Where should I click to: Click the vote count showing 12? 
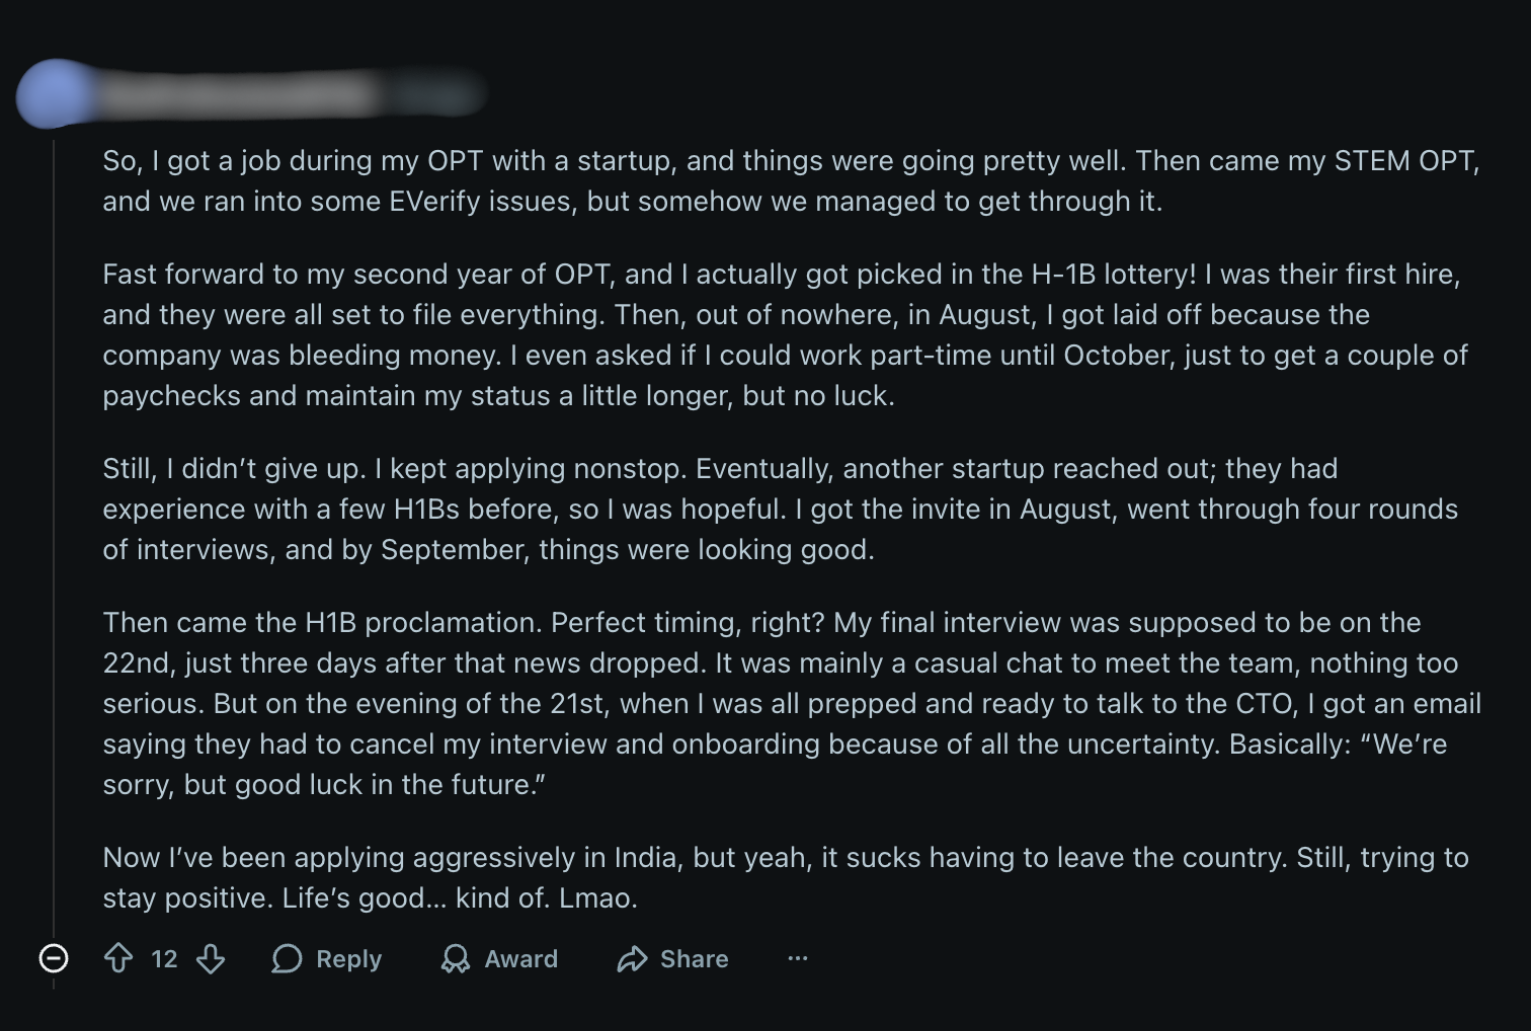(164, 959)
